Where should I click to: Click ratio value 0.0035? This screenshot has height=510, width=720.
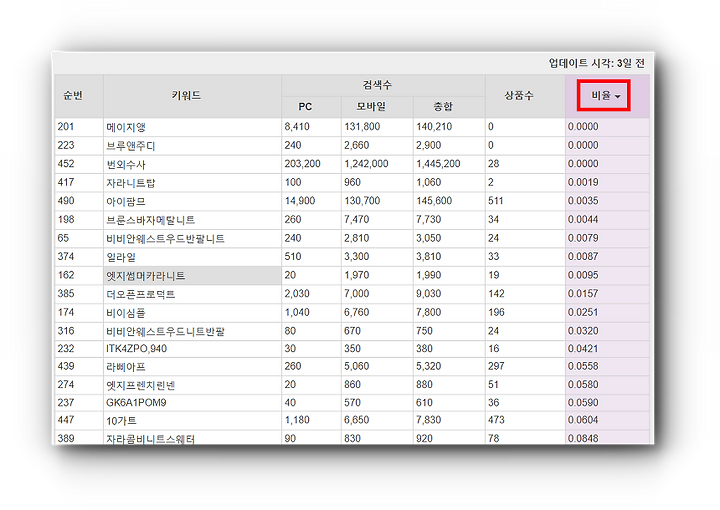click(583, 201)
